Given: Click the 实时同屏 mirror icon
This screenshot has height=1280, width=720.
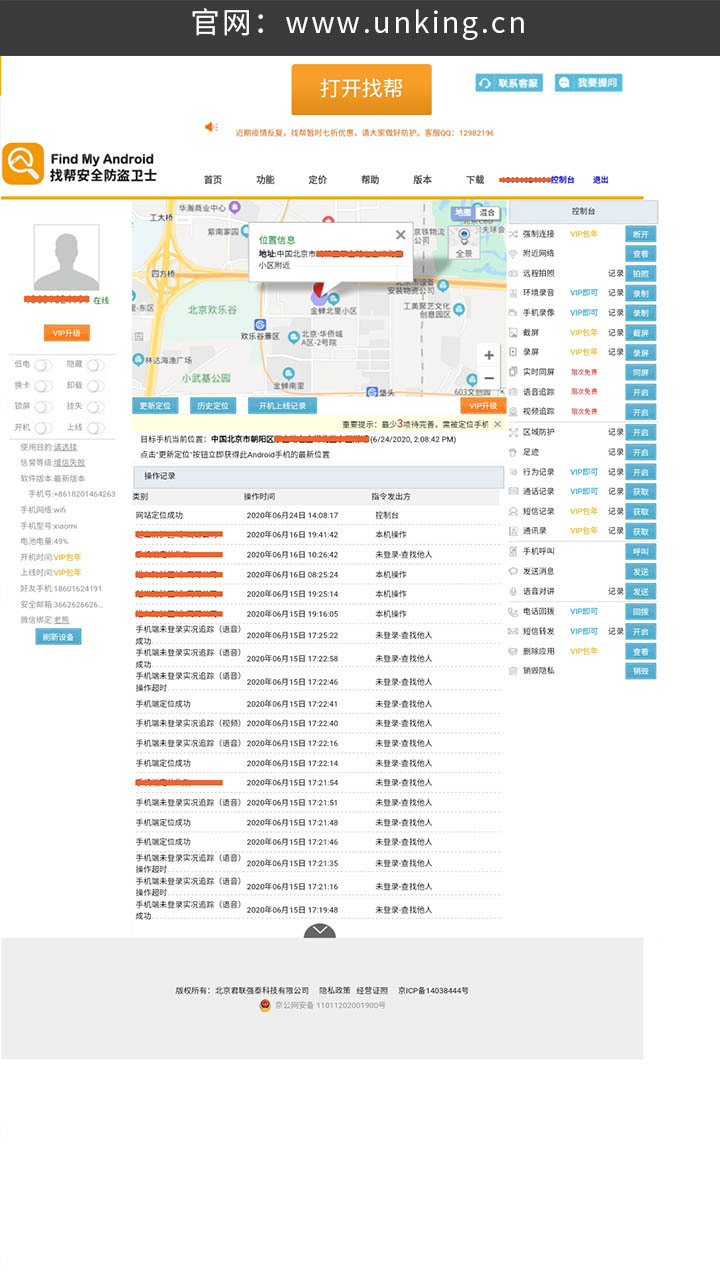Looking at the screenshot, I should point(513,372).
